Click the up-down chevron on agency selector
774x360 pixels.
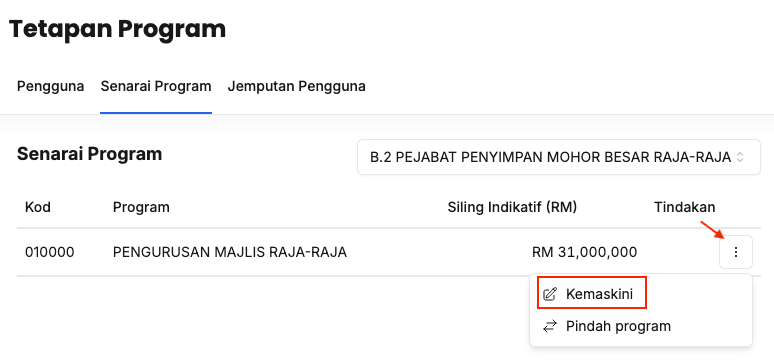tap(739, 157)
